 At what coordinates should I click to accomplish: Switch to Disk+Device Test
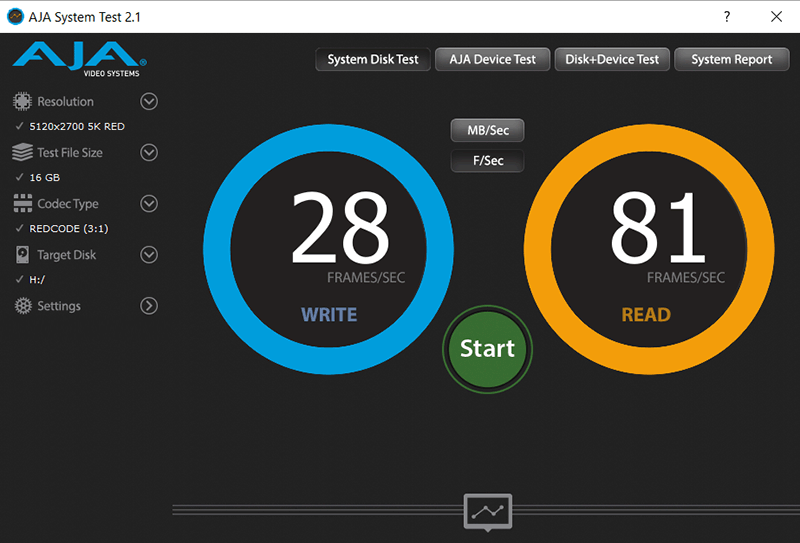pos(612,59)
